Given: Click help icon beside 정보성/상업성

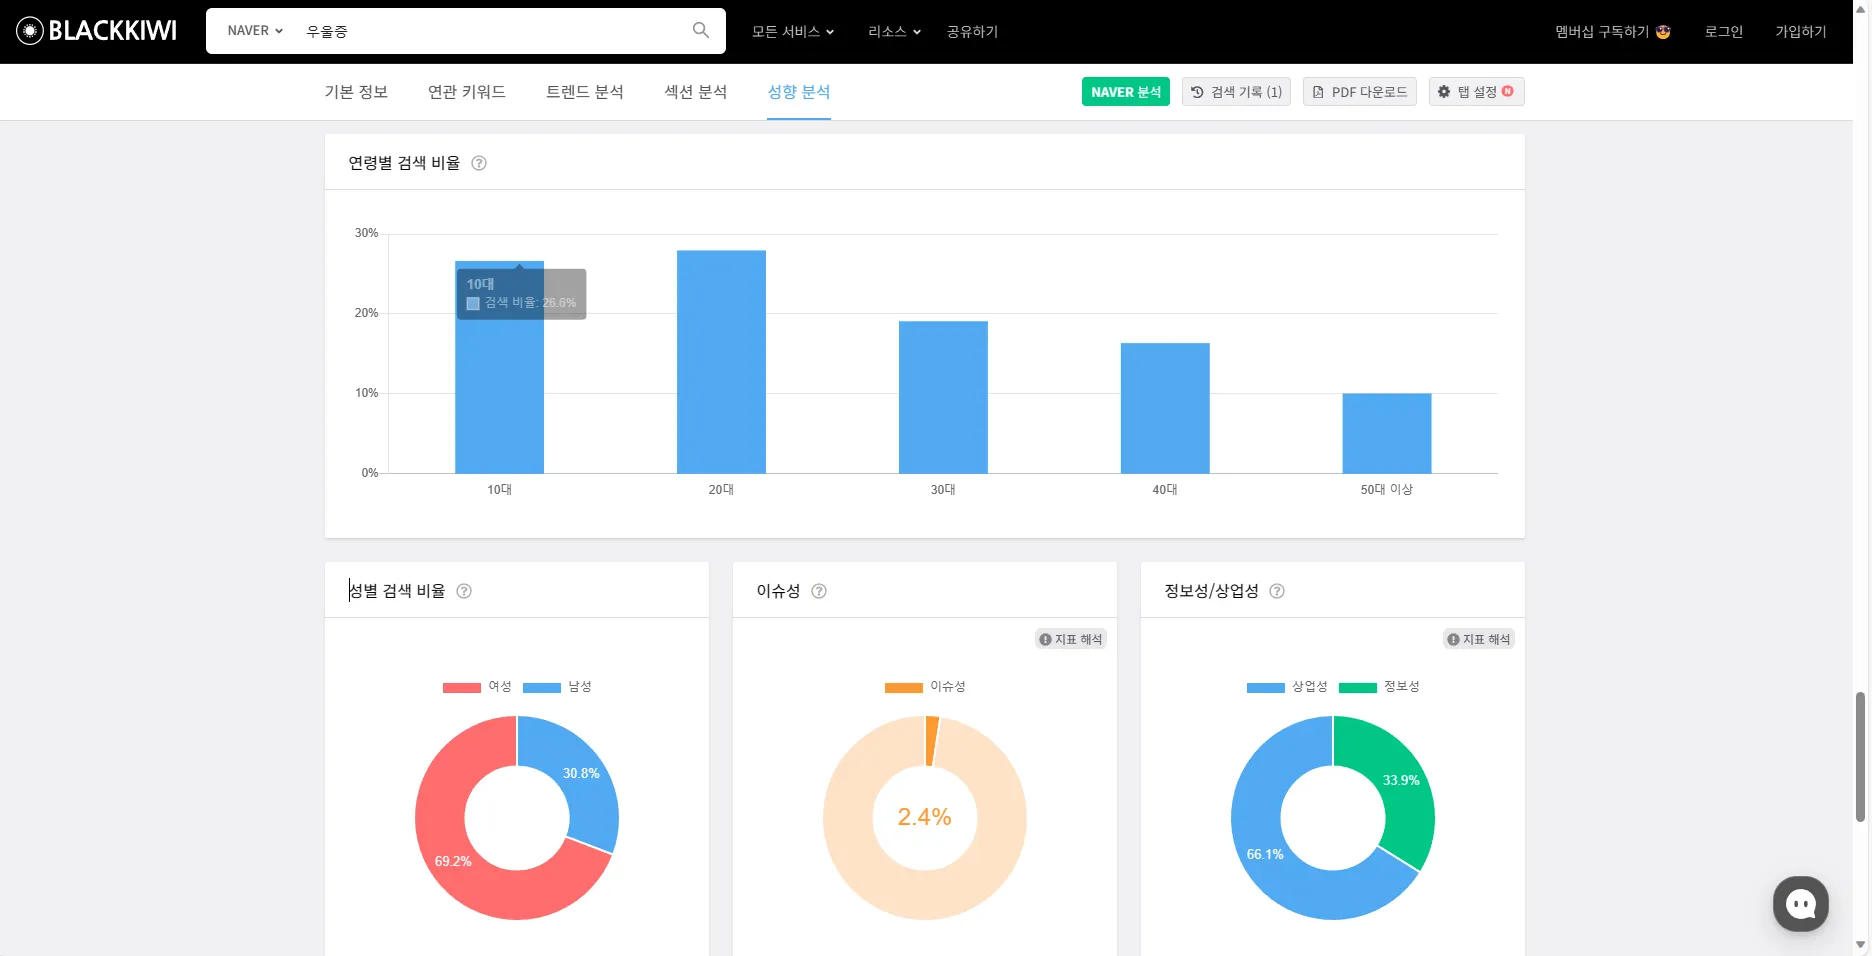Looking at the screenshot, I should (x=1277, y=591).
